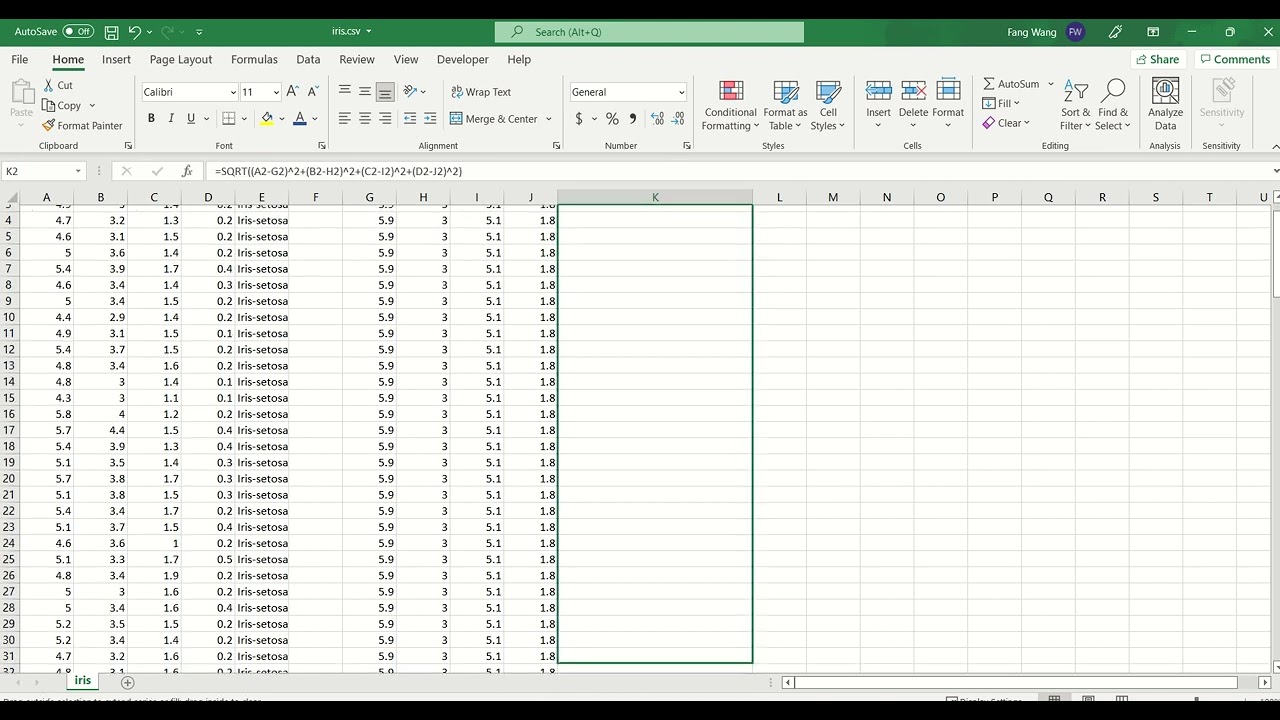Click in the Name Box showing K2

[x=38, y=171]
